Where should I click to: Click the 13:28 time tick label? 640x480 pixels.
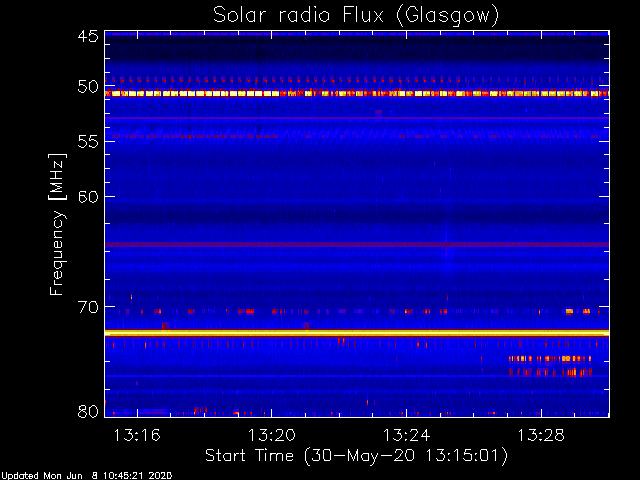tap(541, 435)
